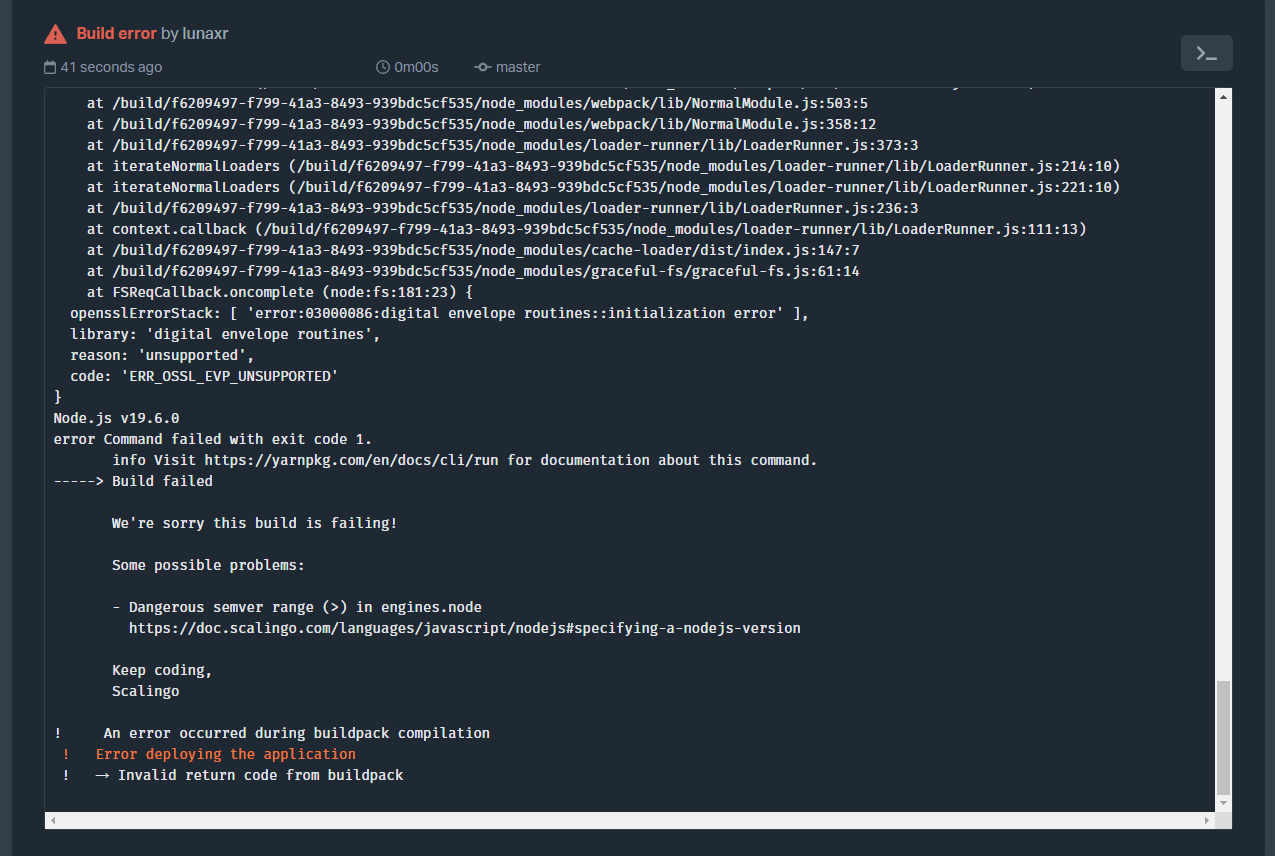Viewport: 1275px width, 856px height.
Task: Click the left arrow of the horizontal scrollbar
Action: coord(52,821)
